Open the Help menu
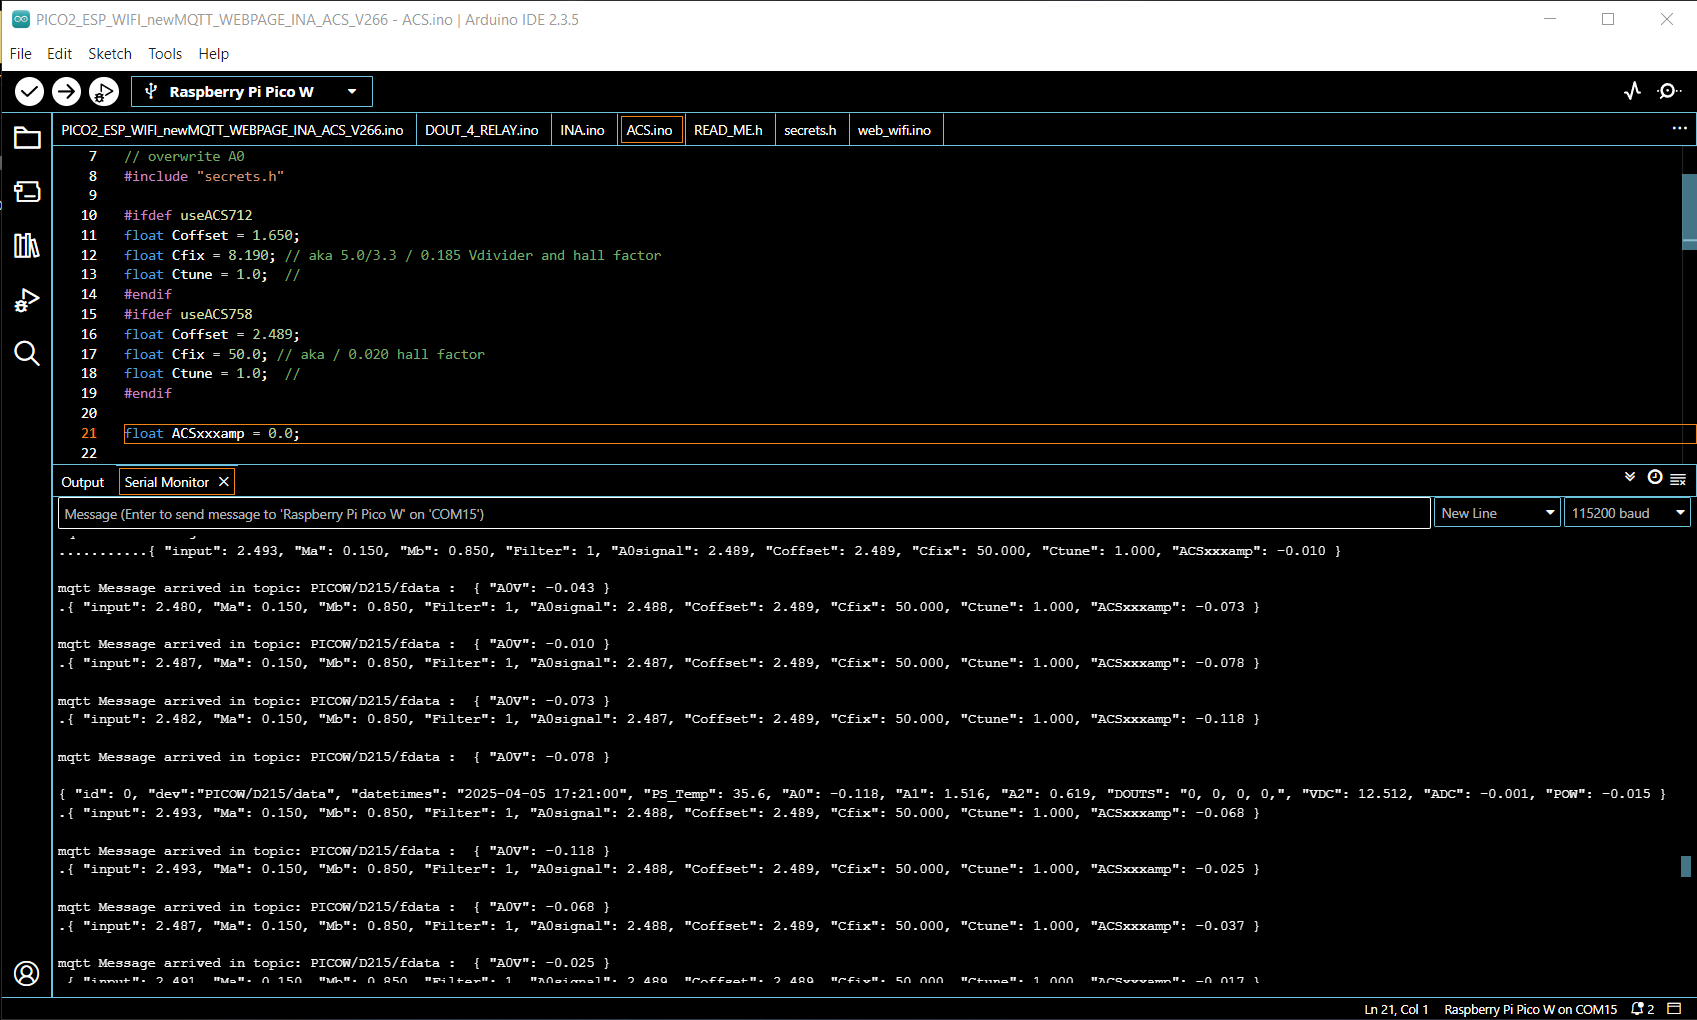Screen dimensions: 1697x1020 213,54
